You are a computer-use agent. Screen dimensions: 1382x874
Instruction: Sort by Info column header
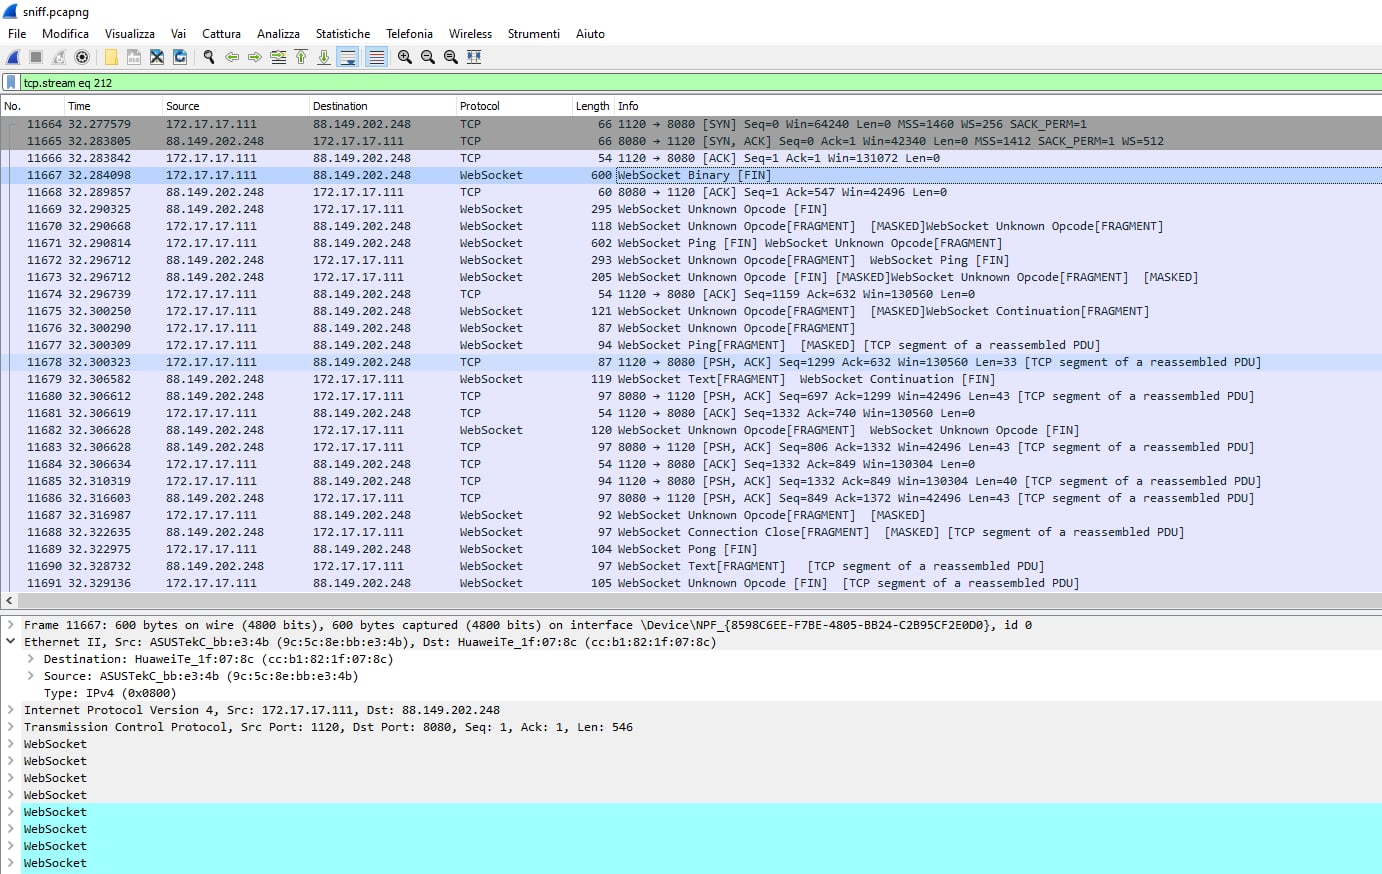997,106
